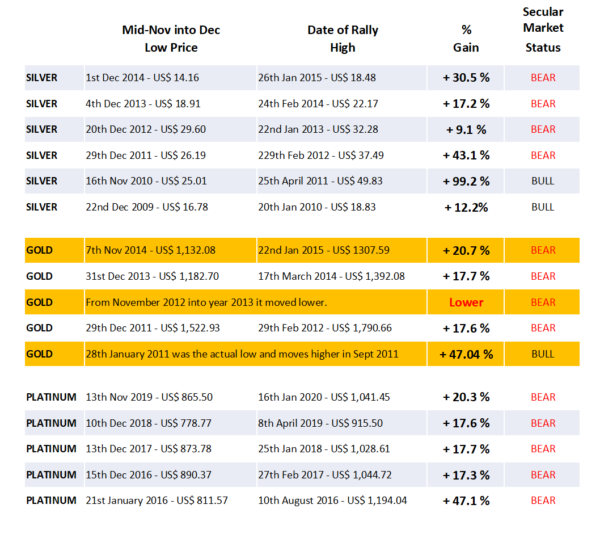The height and width of the screenshot is (534, 600).
Task: Click the 31st Dec 2013 gold low cell
Action: (170, 276)
